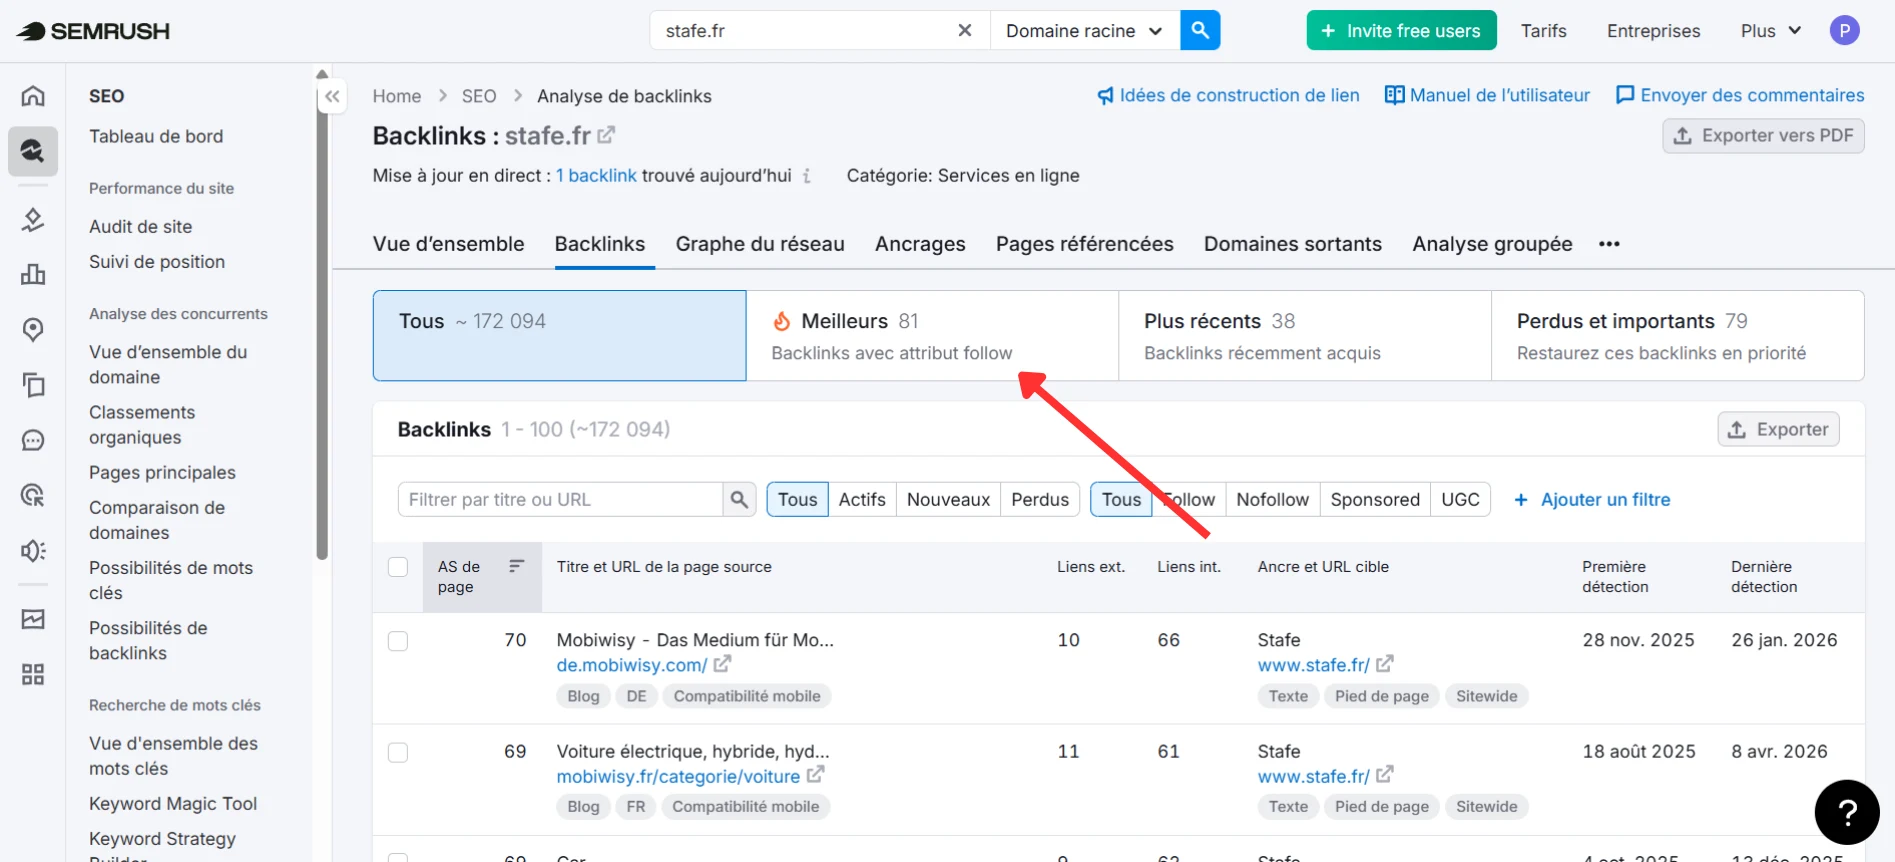
Task: Click the Semrush logo
Action: coord(94,31)
